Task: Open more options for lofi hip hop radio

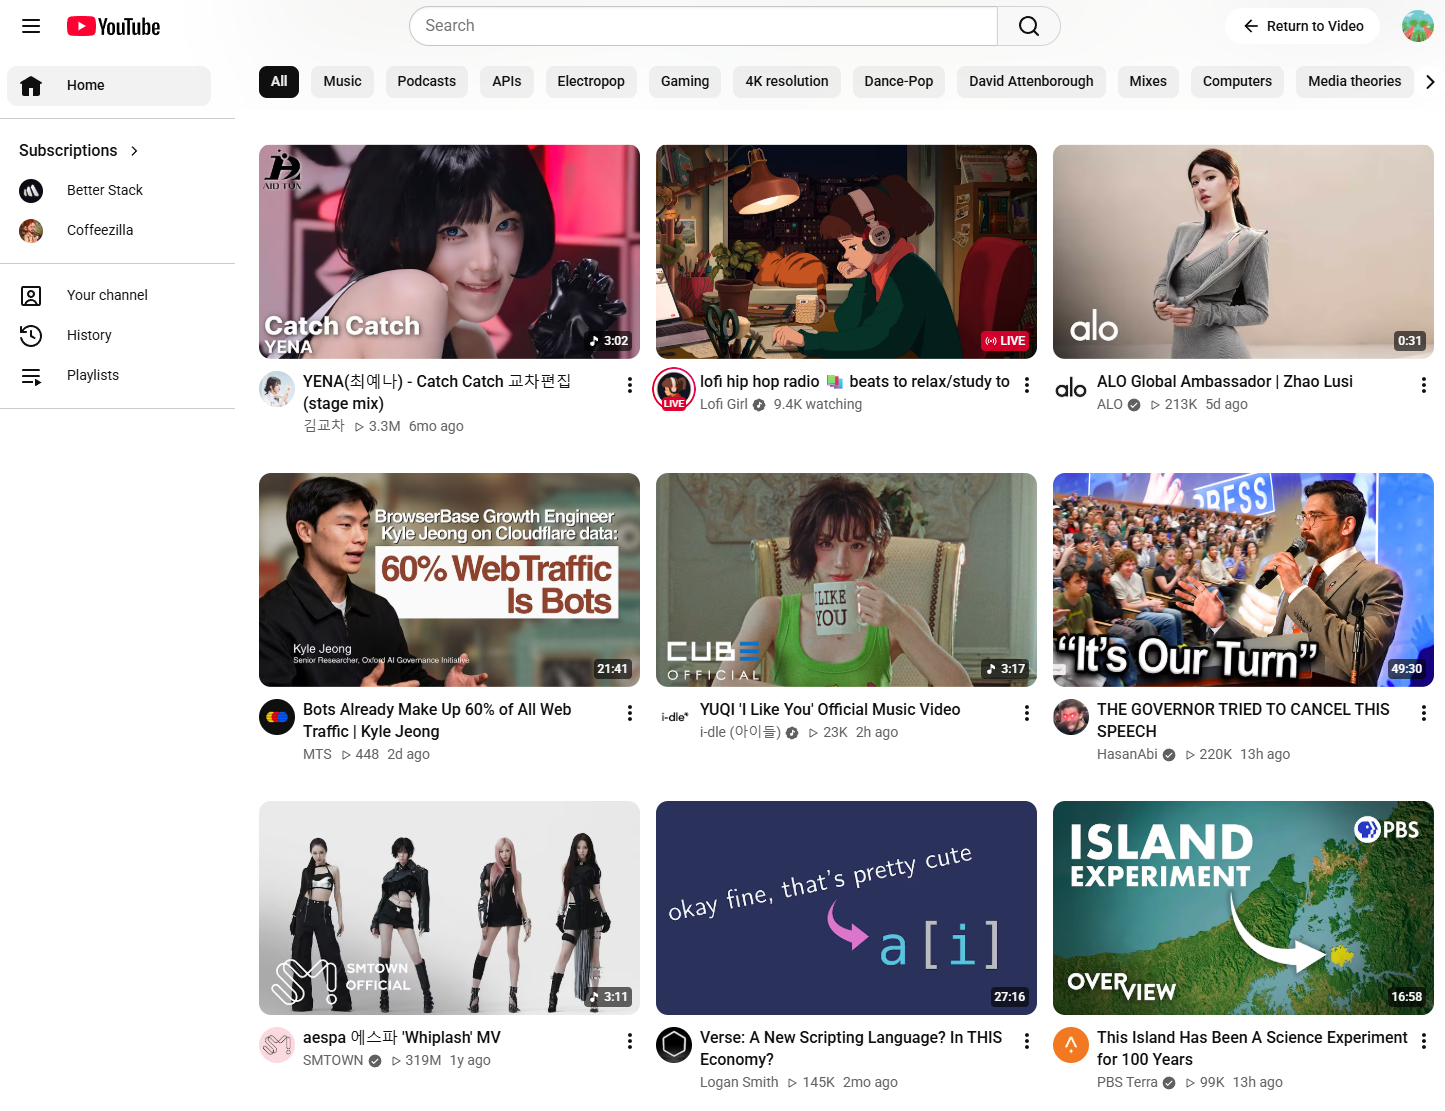Action: (1026, 385)
